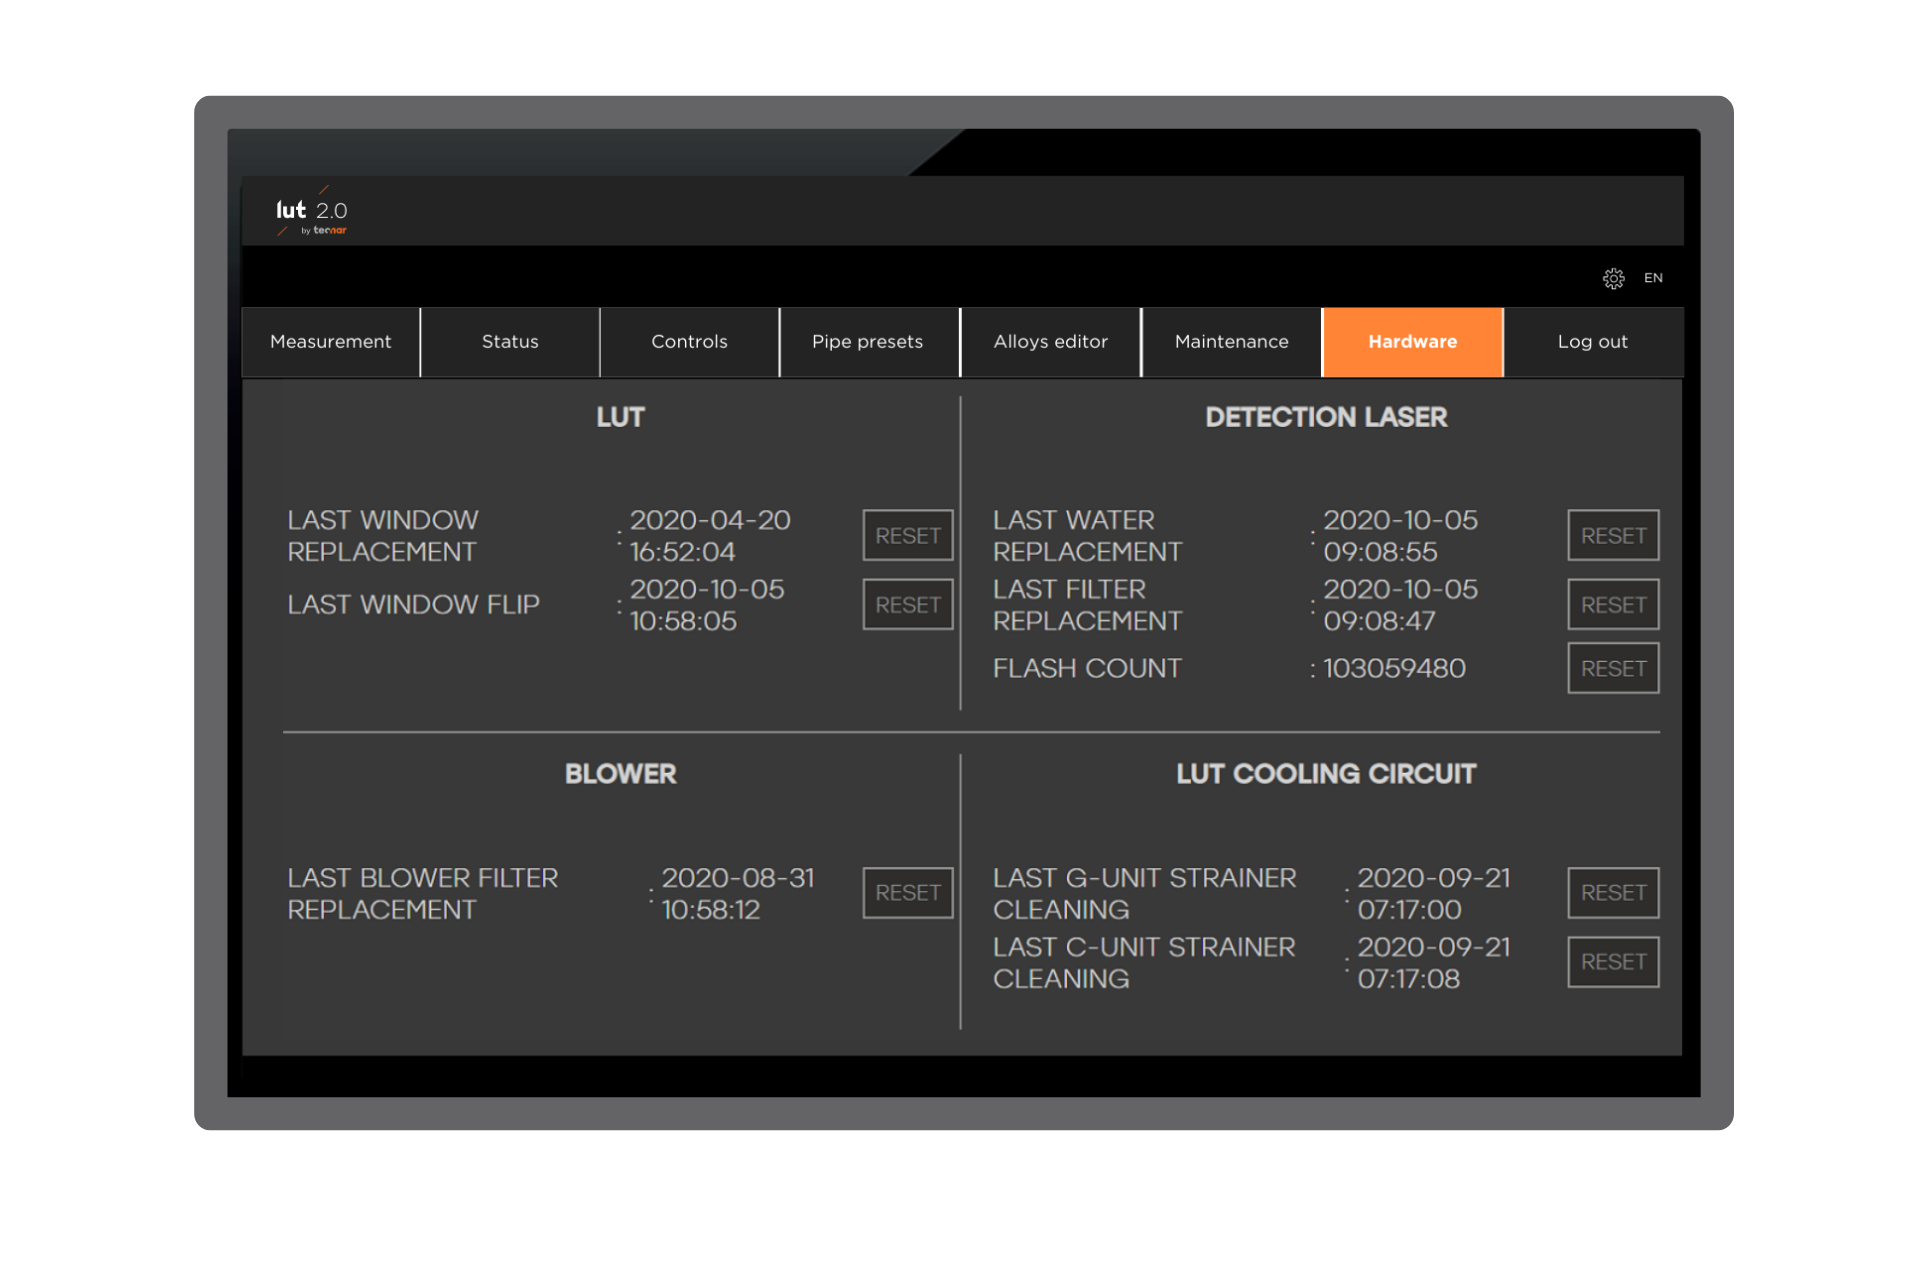Screen dimensions: 1920x1280
Task: Reset the blower filter replacement date
Action: pyautogui.click(x=907, y=893)
